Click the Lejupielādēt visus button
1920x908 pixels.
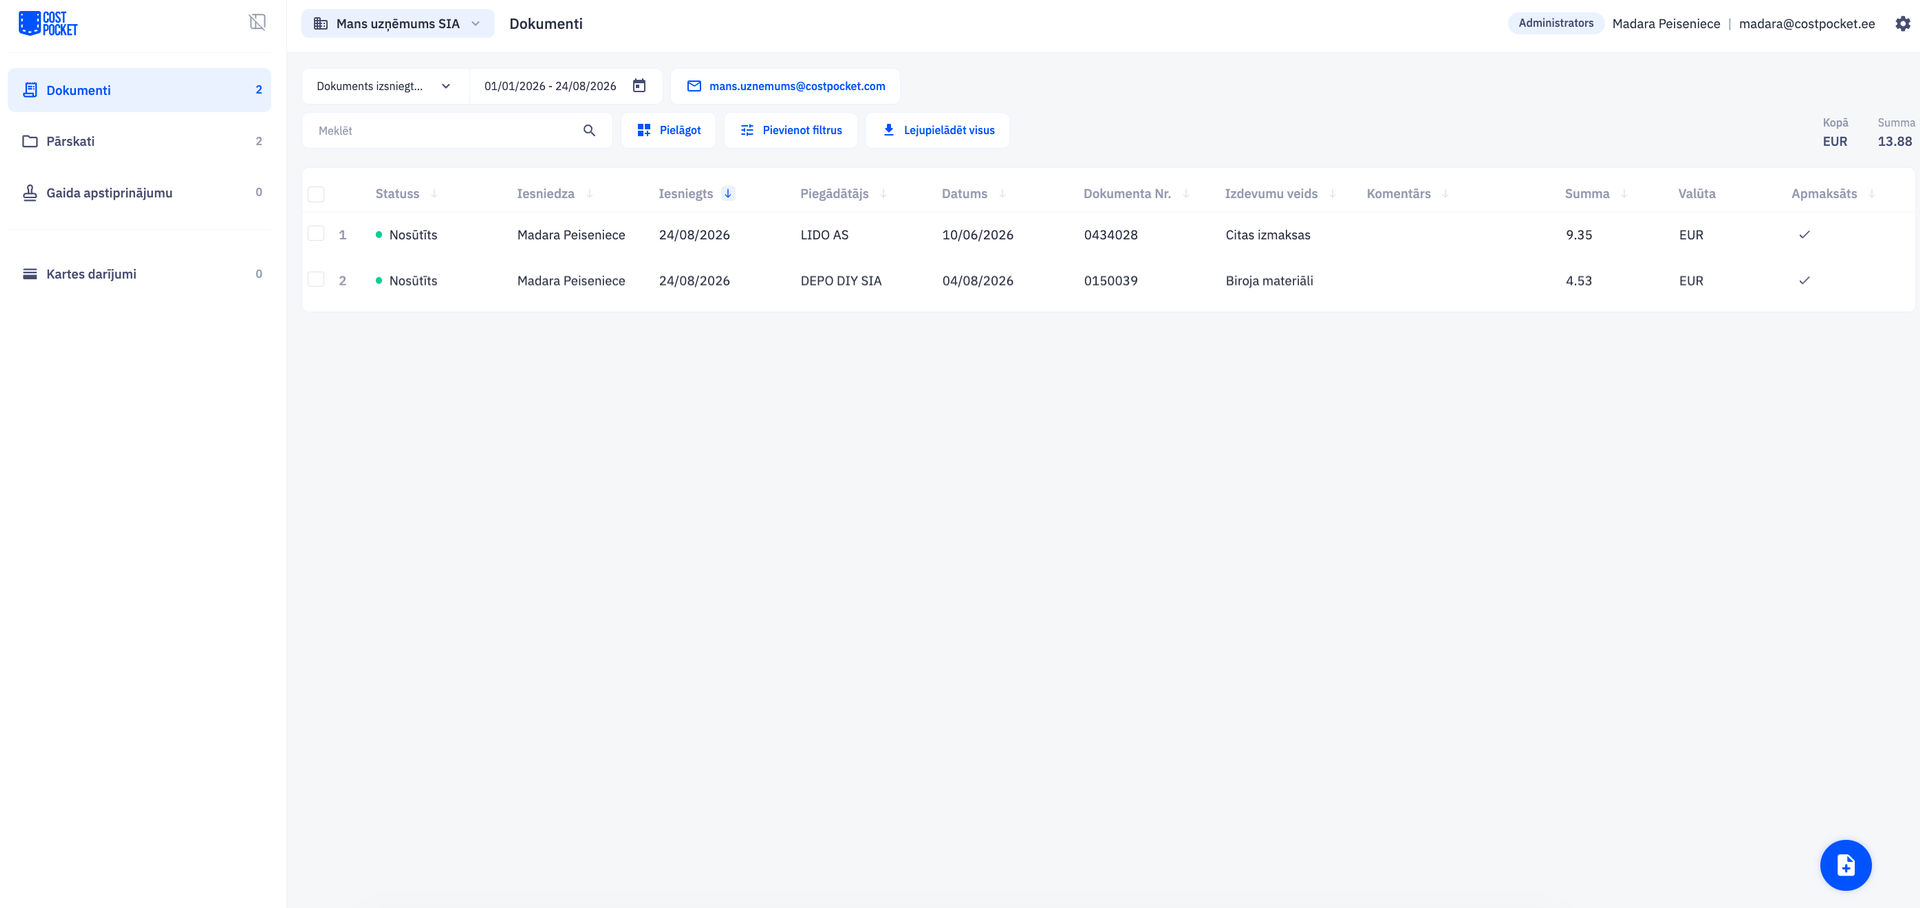pyautogui.click(x=937, y=130)
